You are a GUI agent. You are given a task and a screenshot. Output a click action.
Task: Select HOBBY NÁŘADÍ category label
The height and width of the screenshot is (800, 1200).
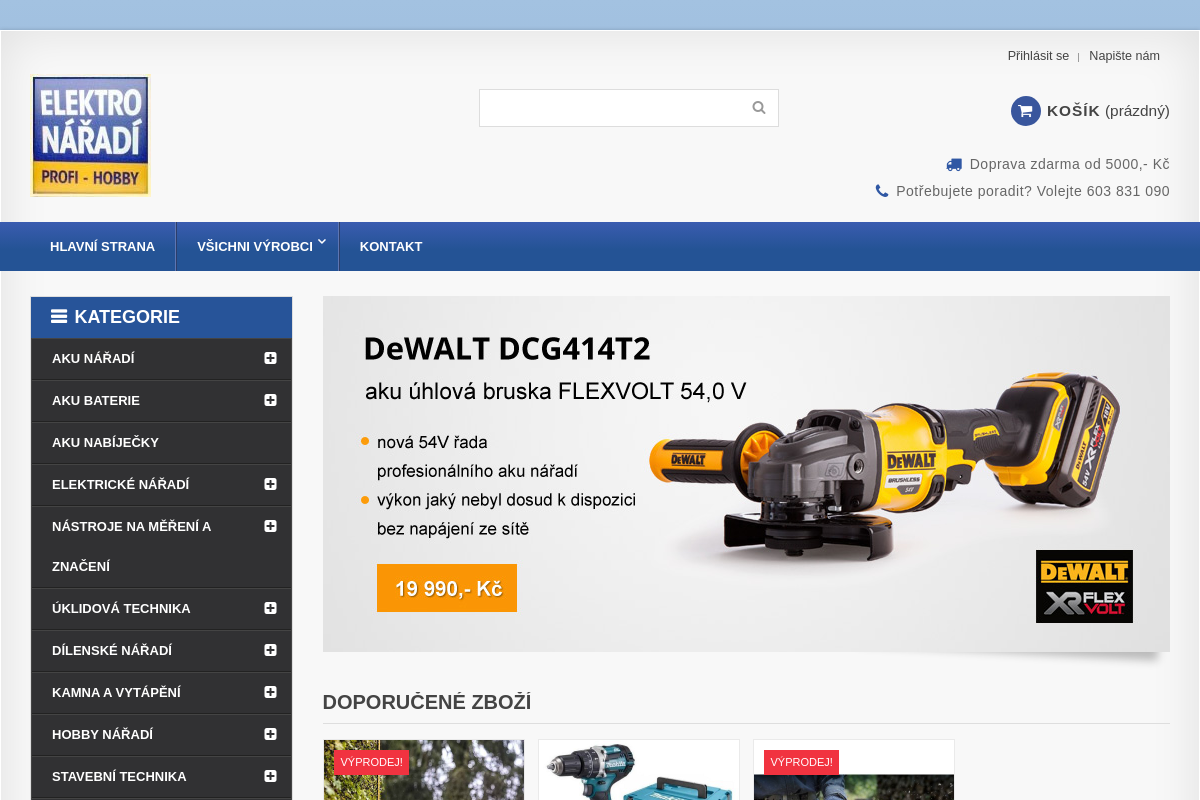(102, 734)
